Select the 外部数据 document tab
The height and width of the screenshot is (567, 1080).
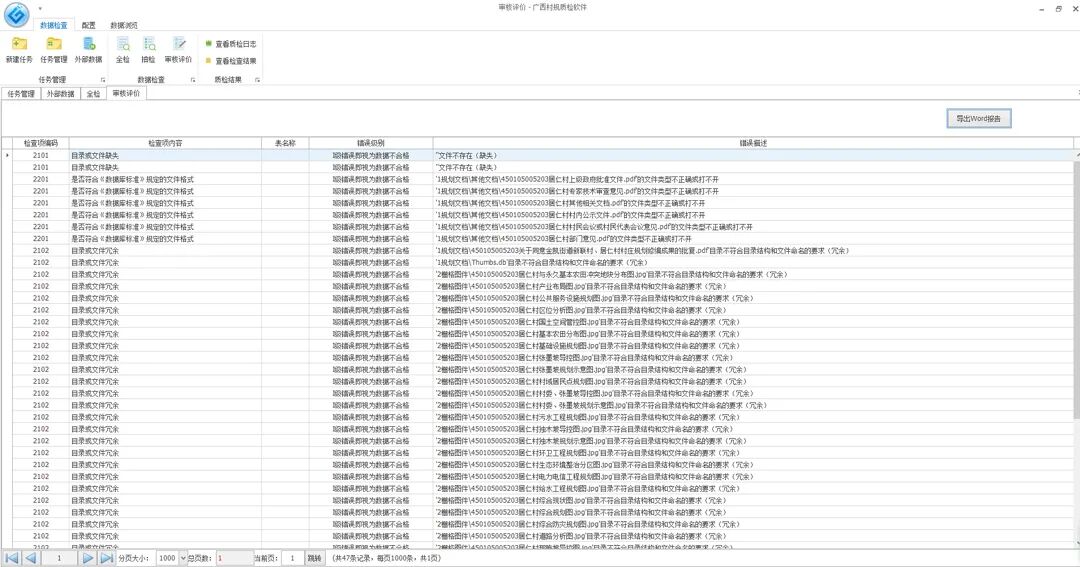coord(61,94)
